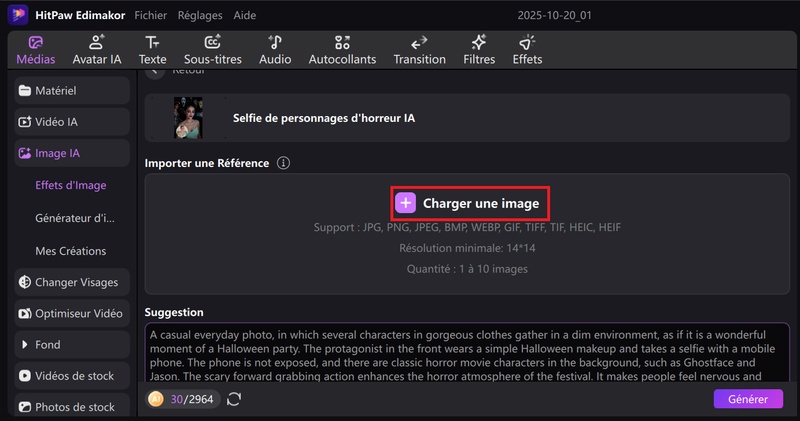
Task: Open the Audio tab
Action: (275, 50)
